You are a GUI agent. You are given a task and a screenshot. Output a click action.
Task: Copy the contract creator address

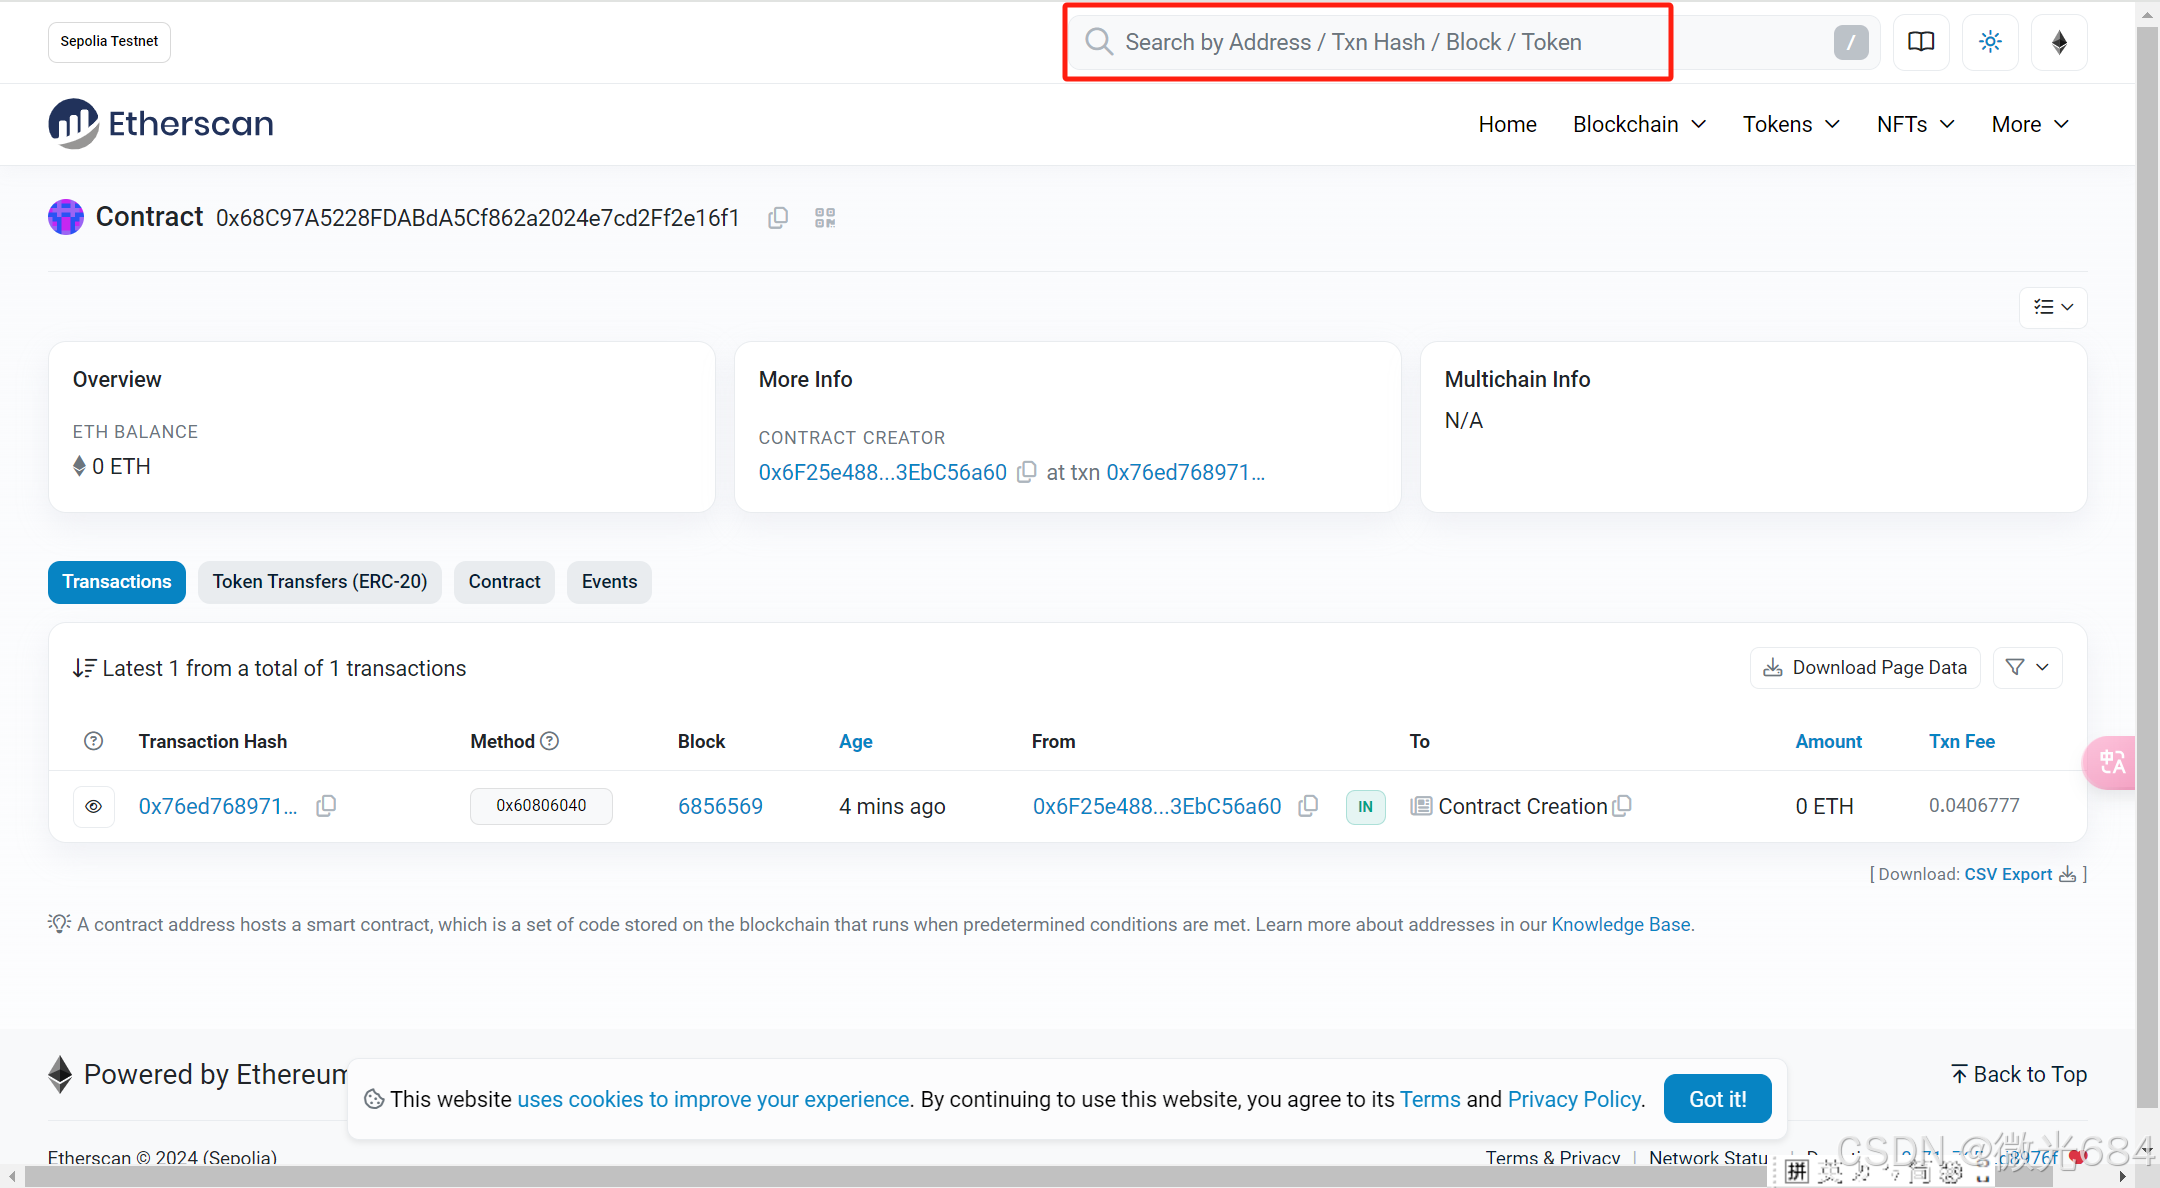pyautogui.click(x=1027, y=472)
